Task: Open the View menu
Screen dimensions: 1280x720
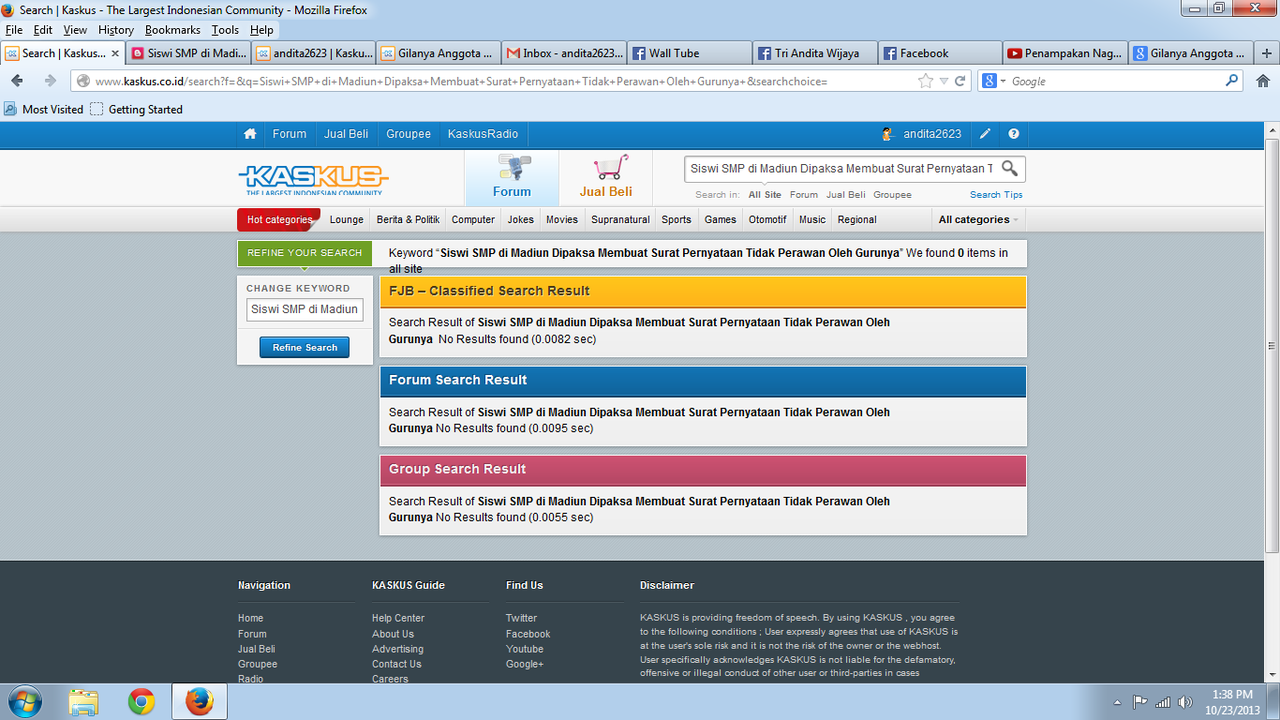Action: pyautogui.click(x=75, y=30)
